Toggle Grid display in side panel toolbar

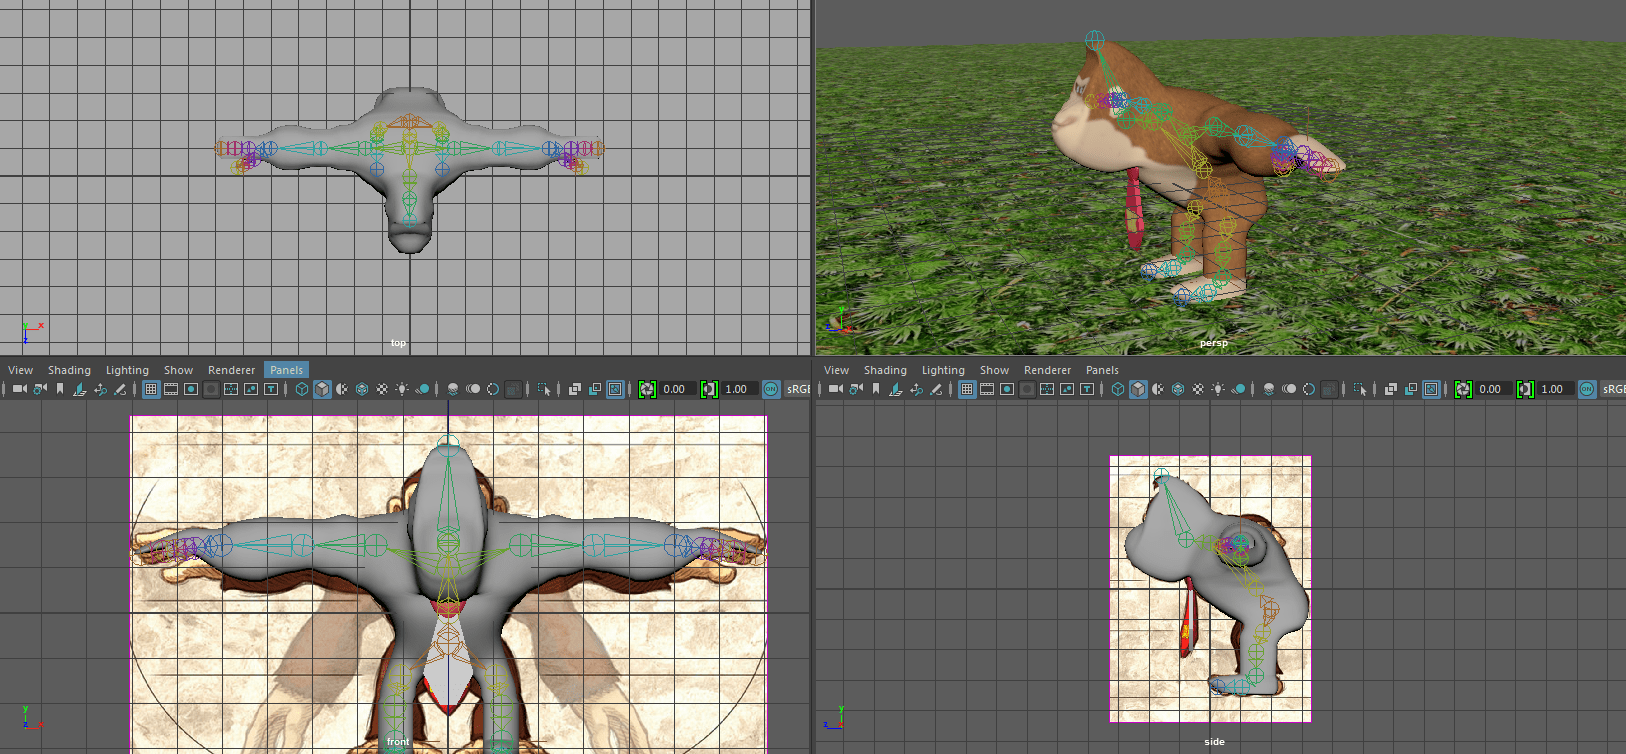pos(967,389)
